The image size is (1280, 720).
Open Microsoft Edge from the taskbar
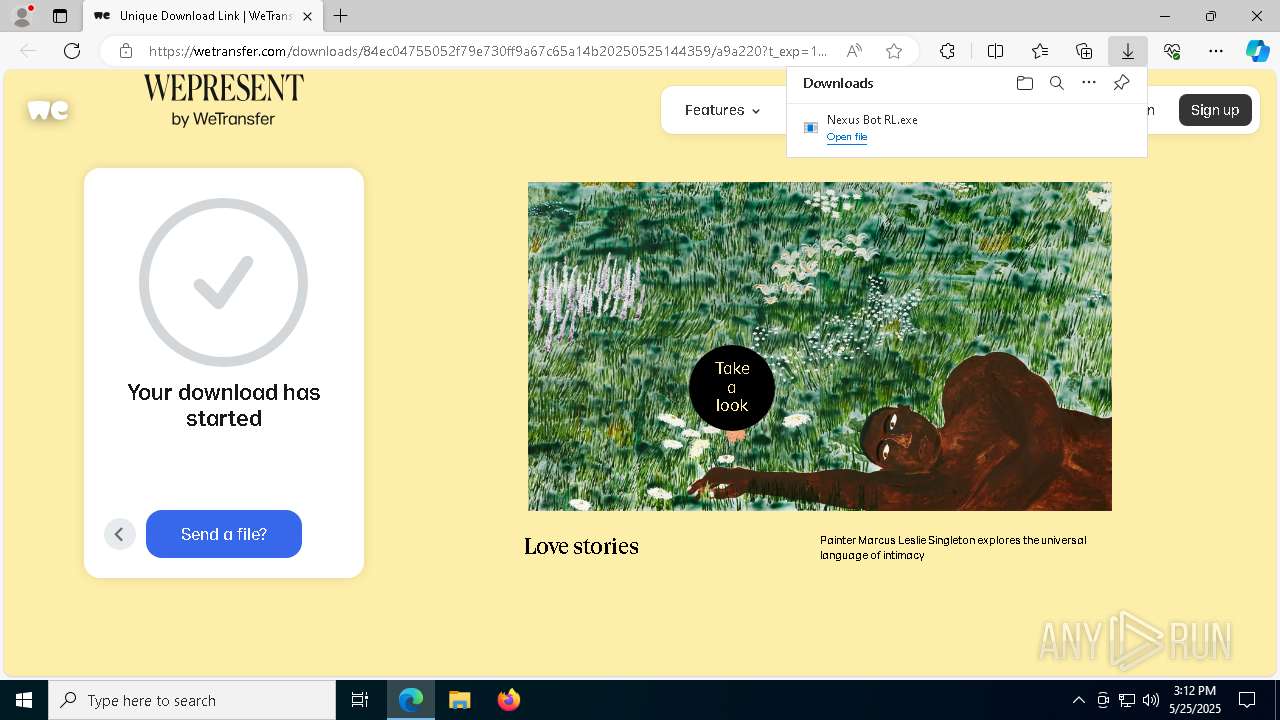pos(411,700)
